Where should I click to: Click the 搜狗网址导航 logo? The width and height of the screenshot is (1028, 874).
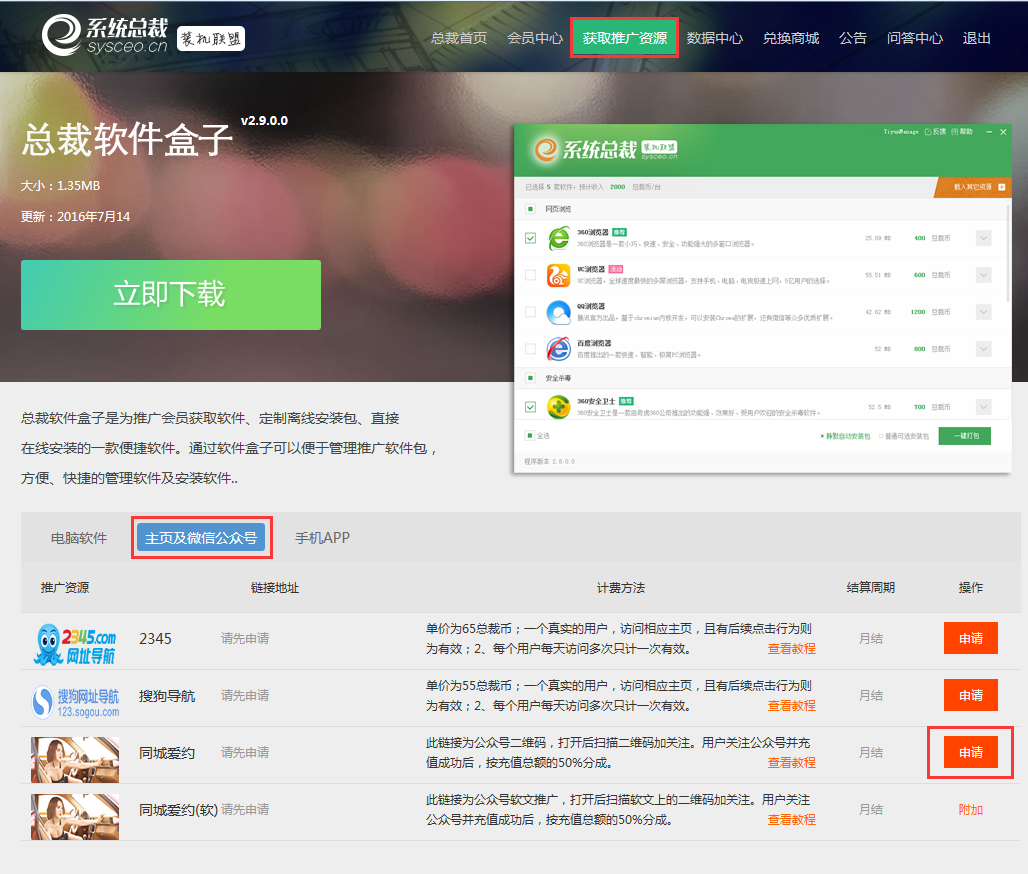76,702
